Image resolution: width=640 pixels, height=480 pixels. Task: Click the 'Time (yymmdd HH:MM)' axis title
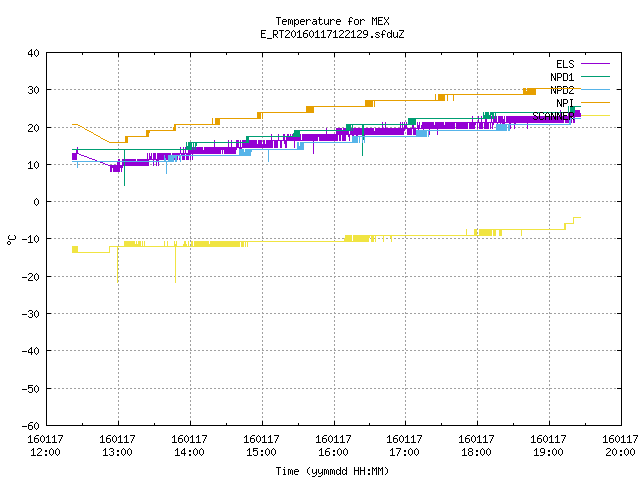coord(332,471)
